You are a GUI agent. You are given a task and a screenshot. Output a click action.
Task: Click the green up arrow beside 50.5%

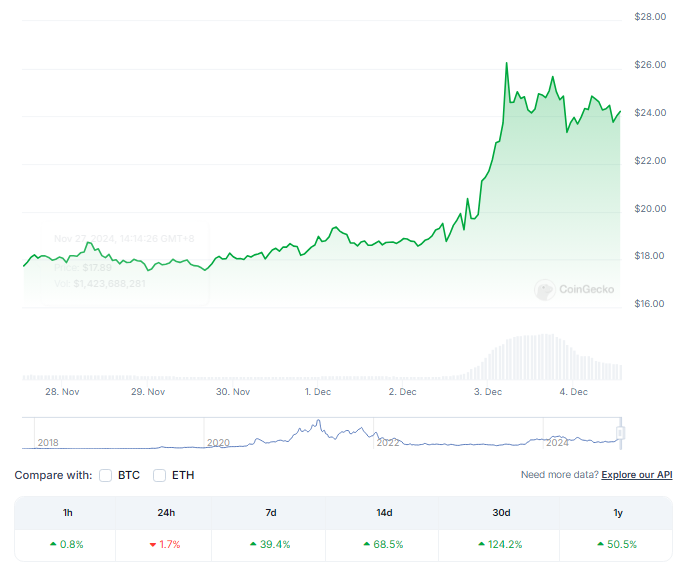pos(599,544)
